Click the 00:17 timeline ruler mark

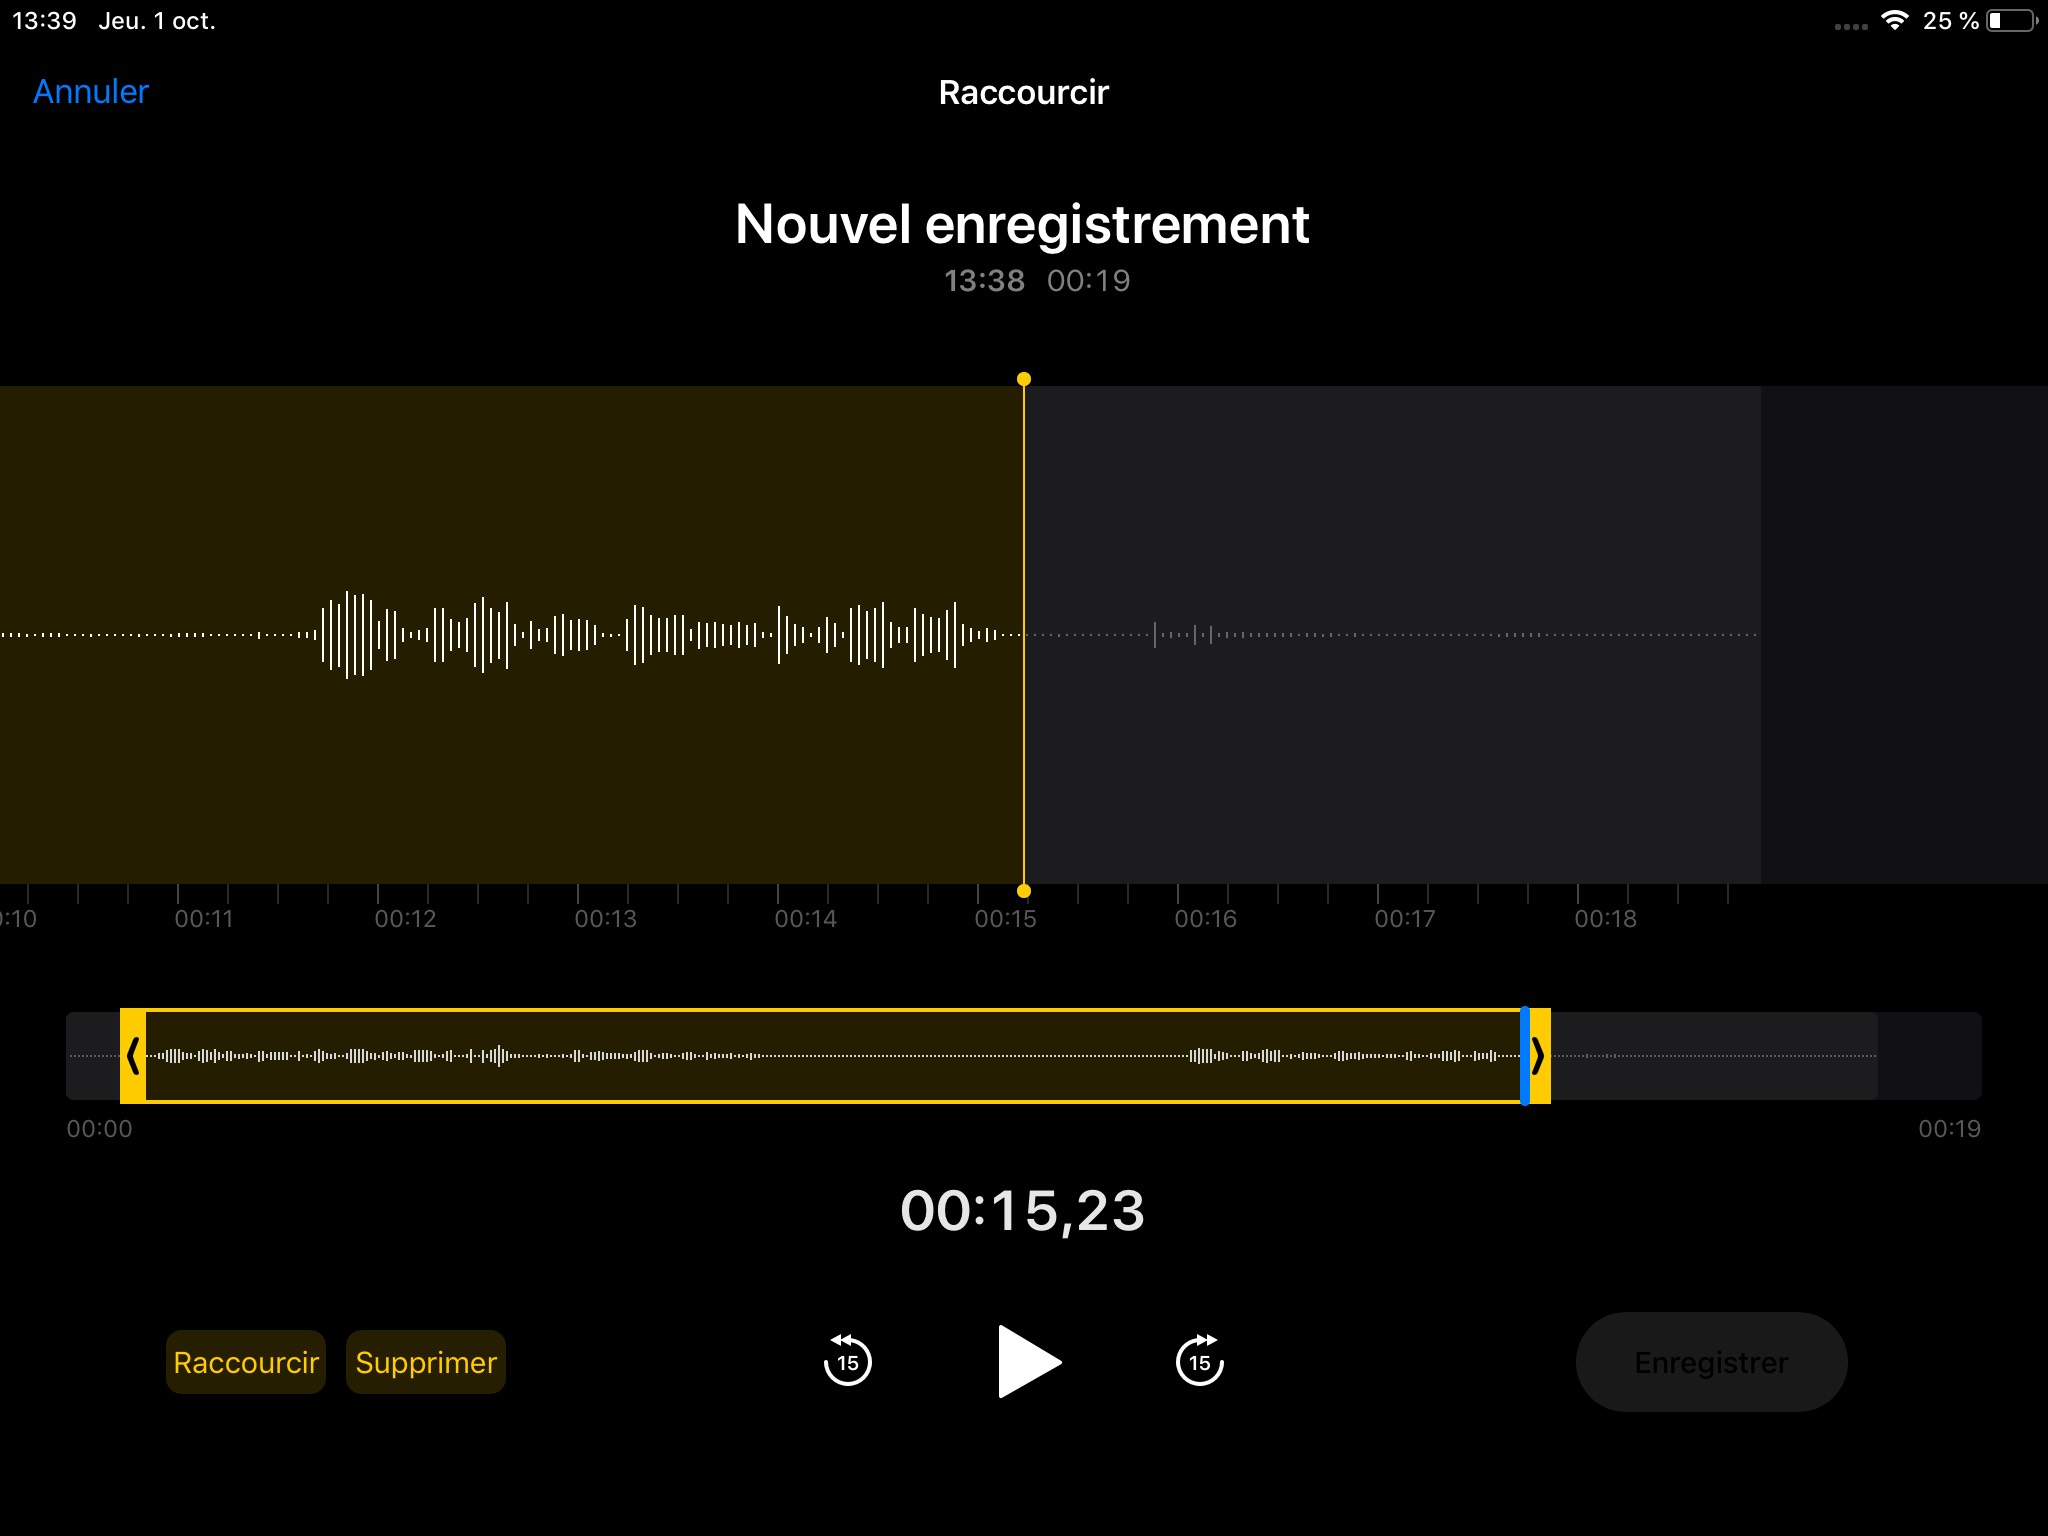[1405, 918]
